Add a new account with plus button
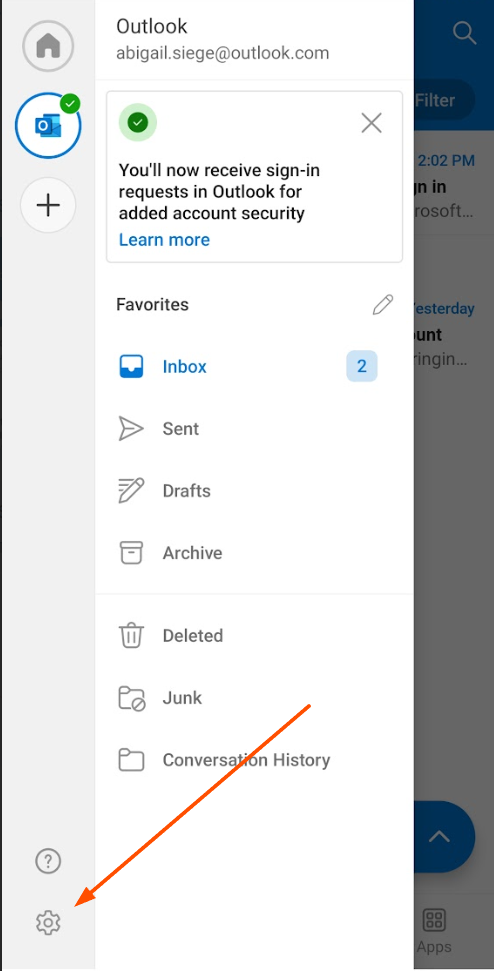This screenshot has width=494, height=971. 48,205
